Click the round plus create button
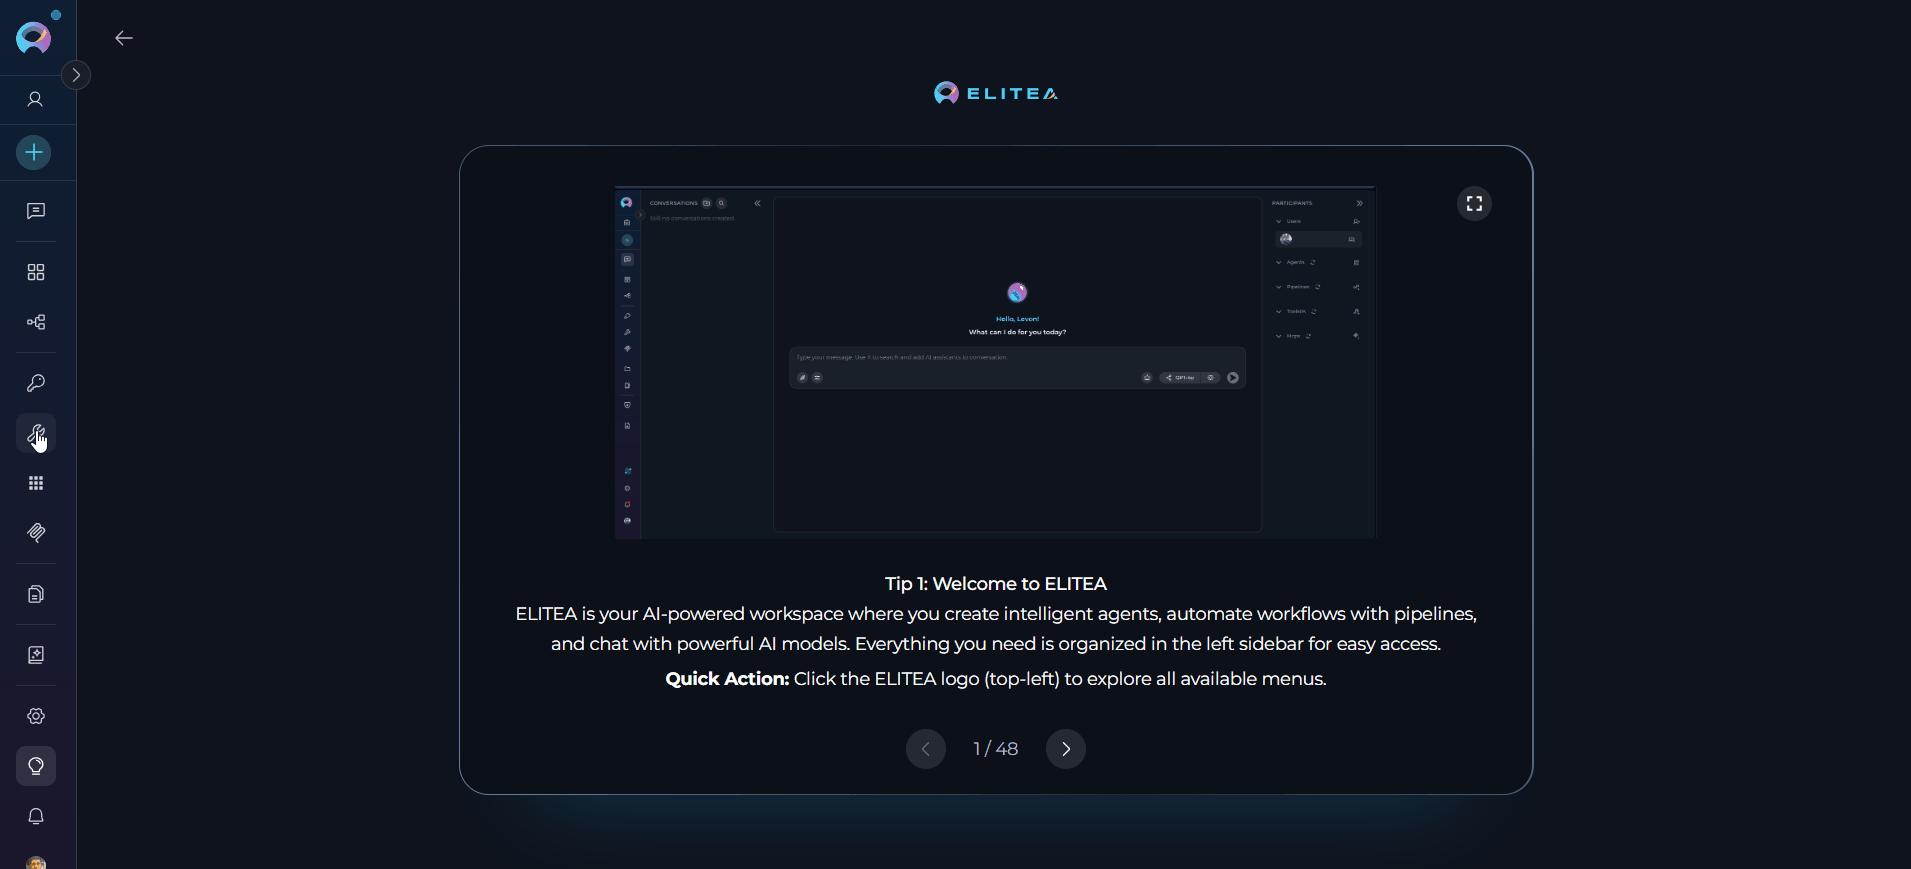The image size is (1911, 869). (x=34, y=152)
